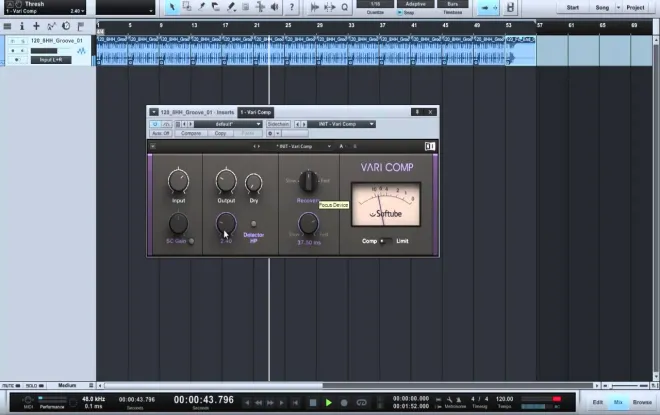Open the INIT - Vari Comp sidechain preset dropdown

pos(341,124)
